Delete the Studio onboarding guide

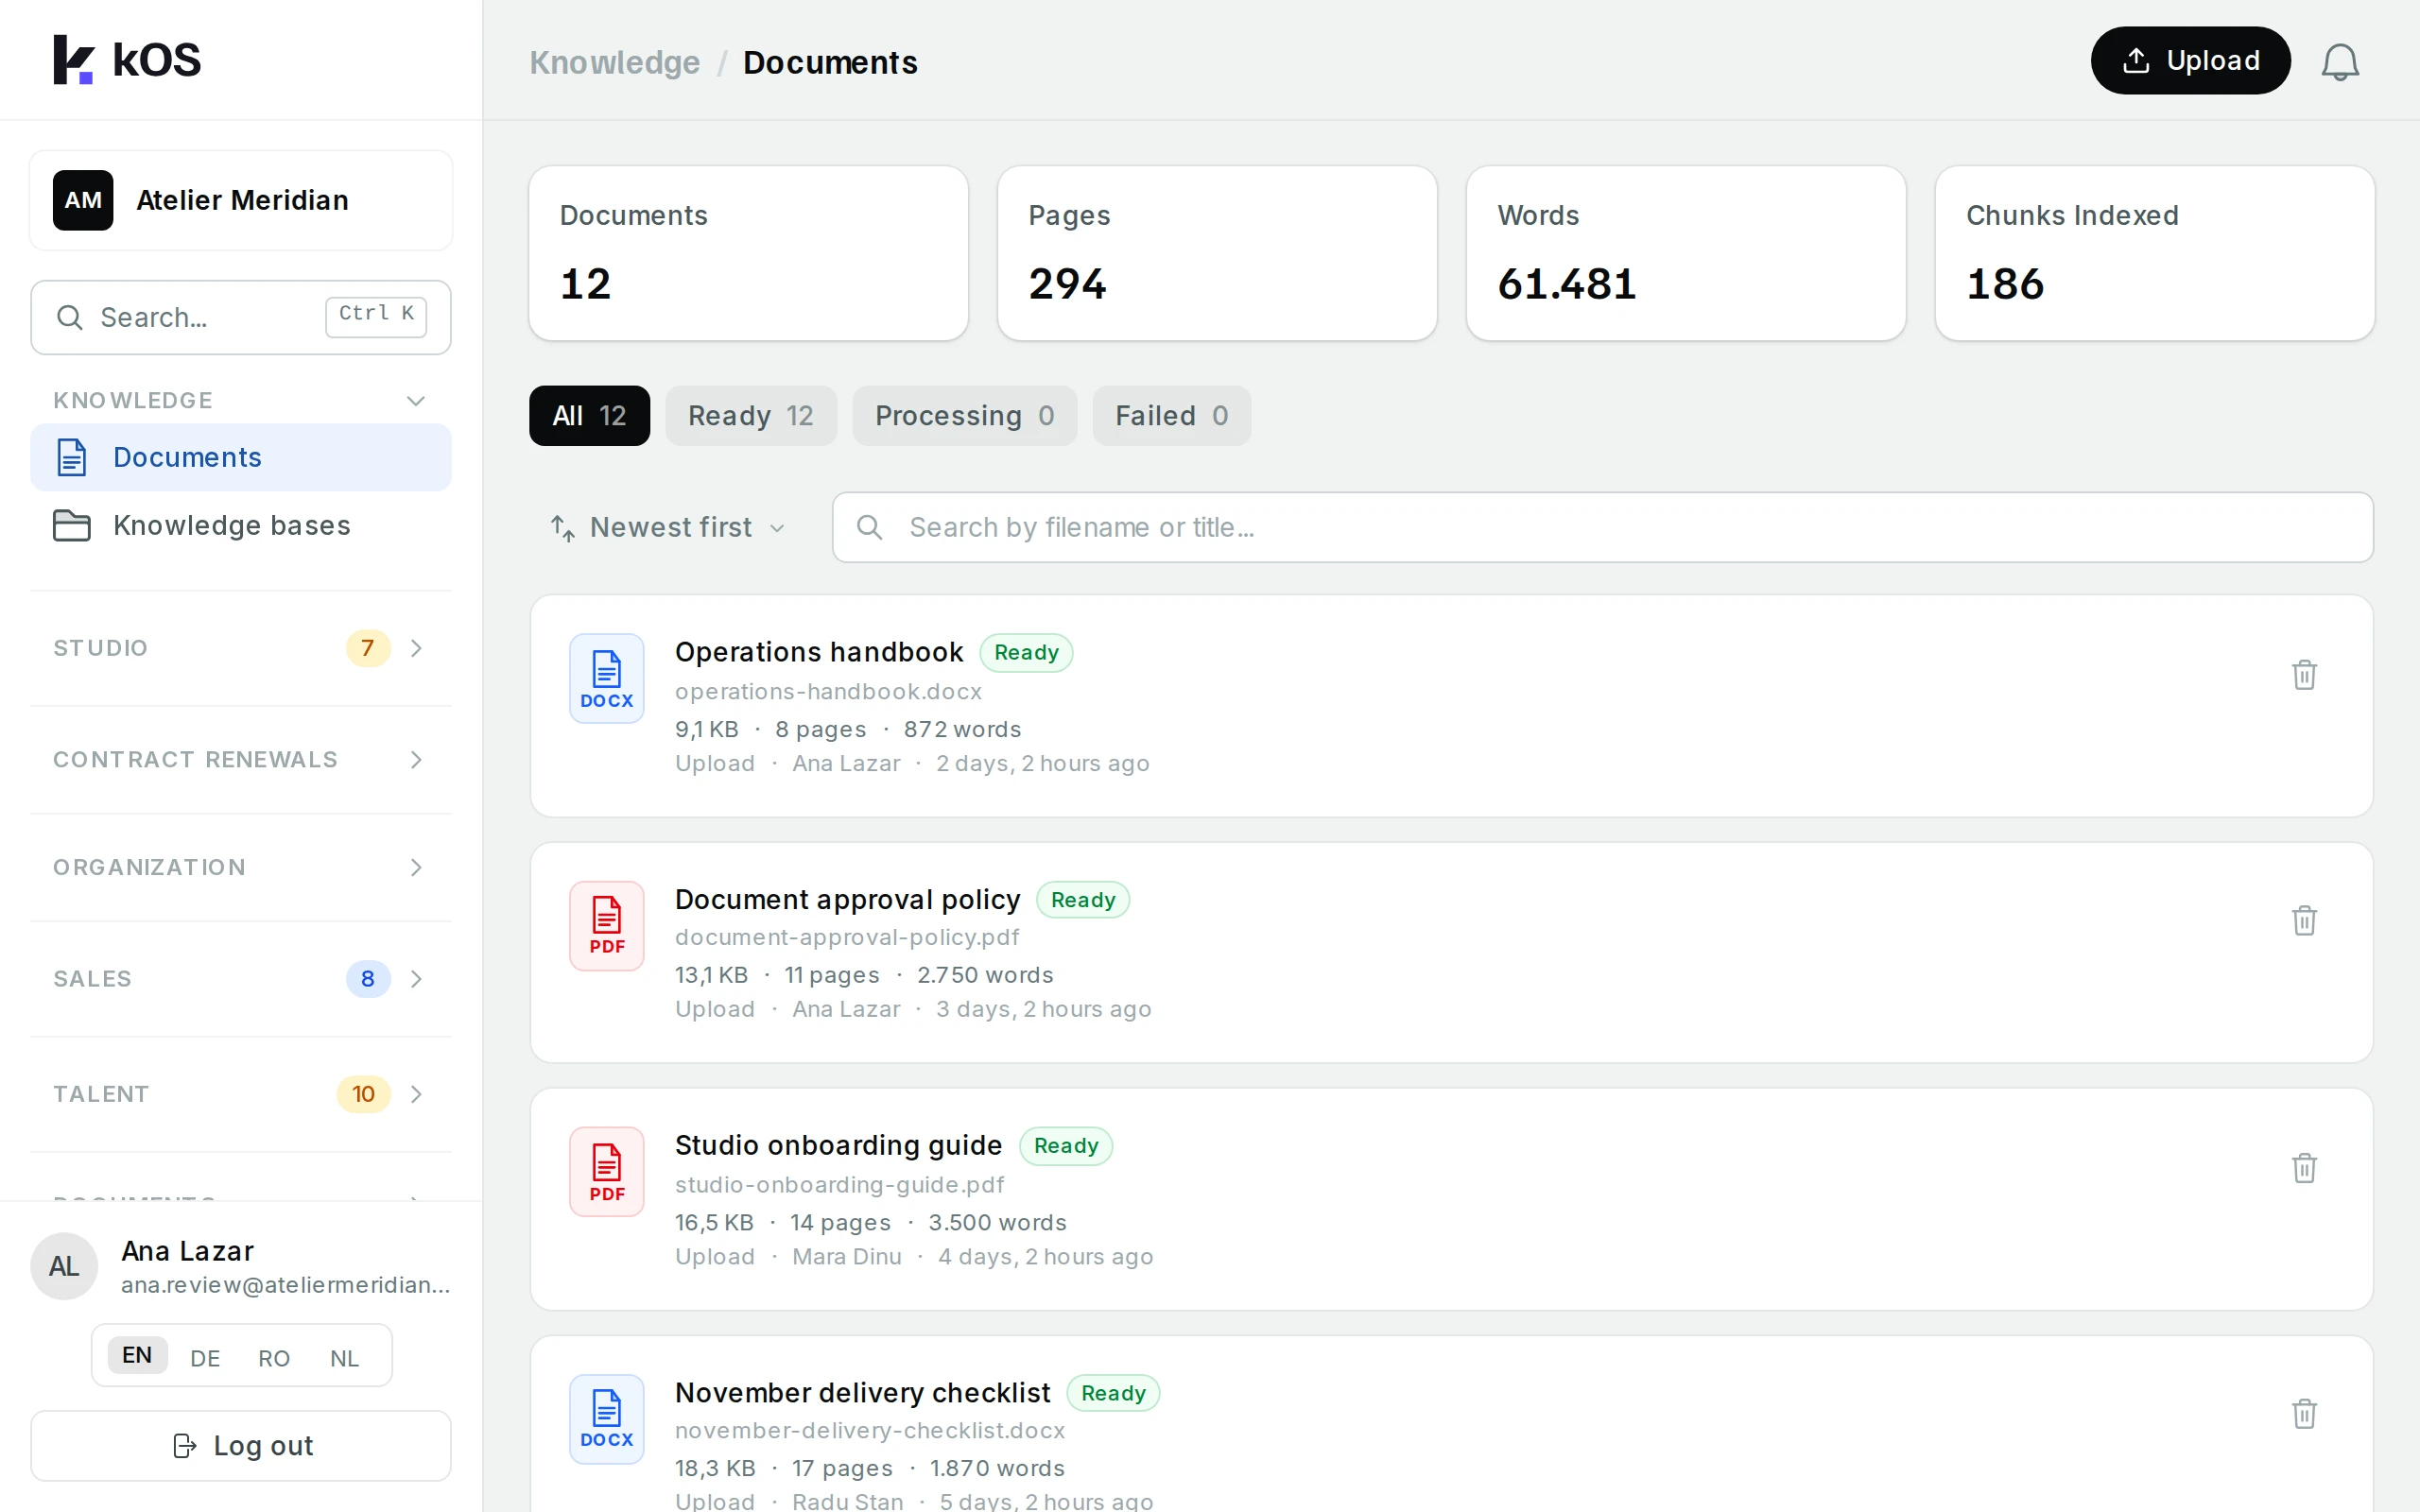click(x=2304, y=1168)
